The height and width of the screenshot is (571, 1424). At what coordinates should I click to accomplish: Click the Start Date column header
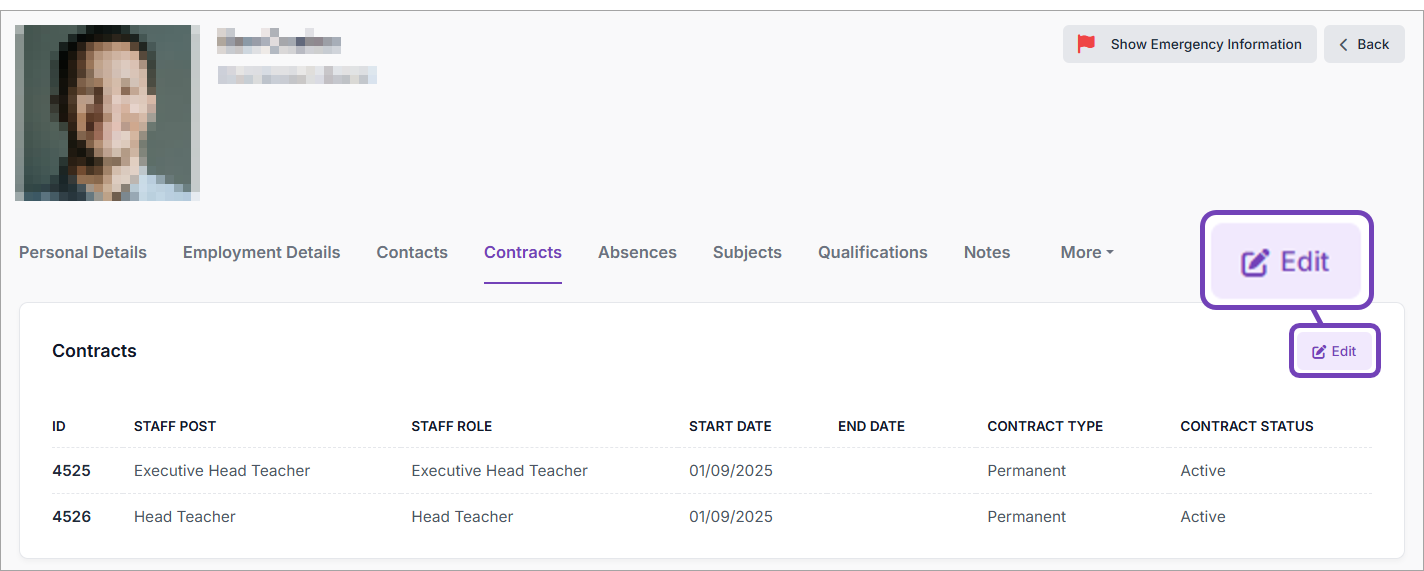click(x=730, y=426)
